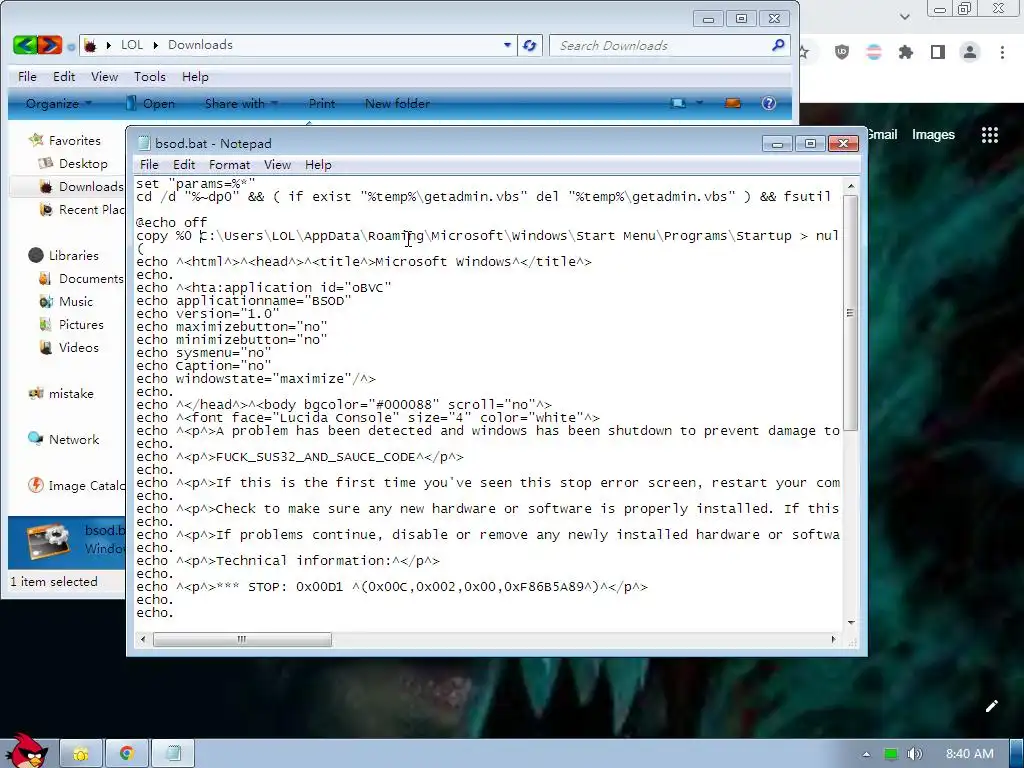Open Explorer help question mark icon
Viewport: 1024px width, 768px height.
769,103
